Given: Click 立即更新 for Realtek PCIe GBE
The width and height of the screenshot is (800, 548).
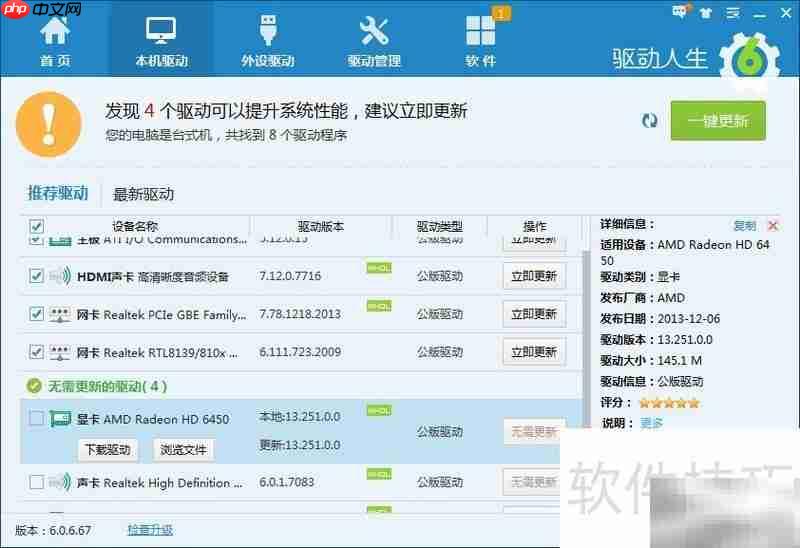Looking at the screenshot, I should 534,314.
